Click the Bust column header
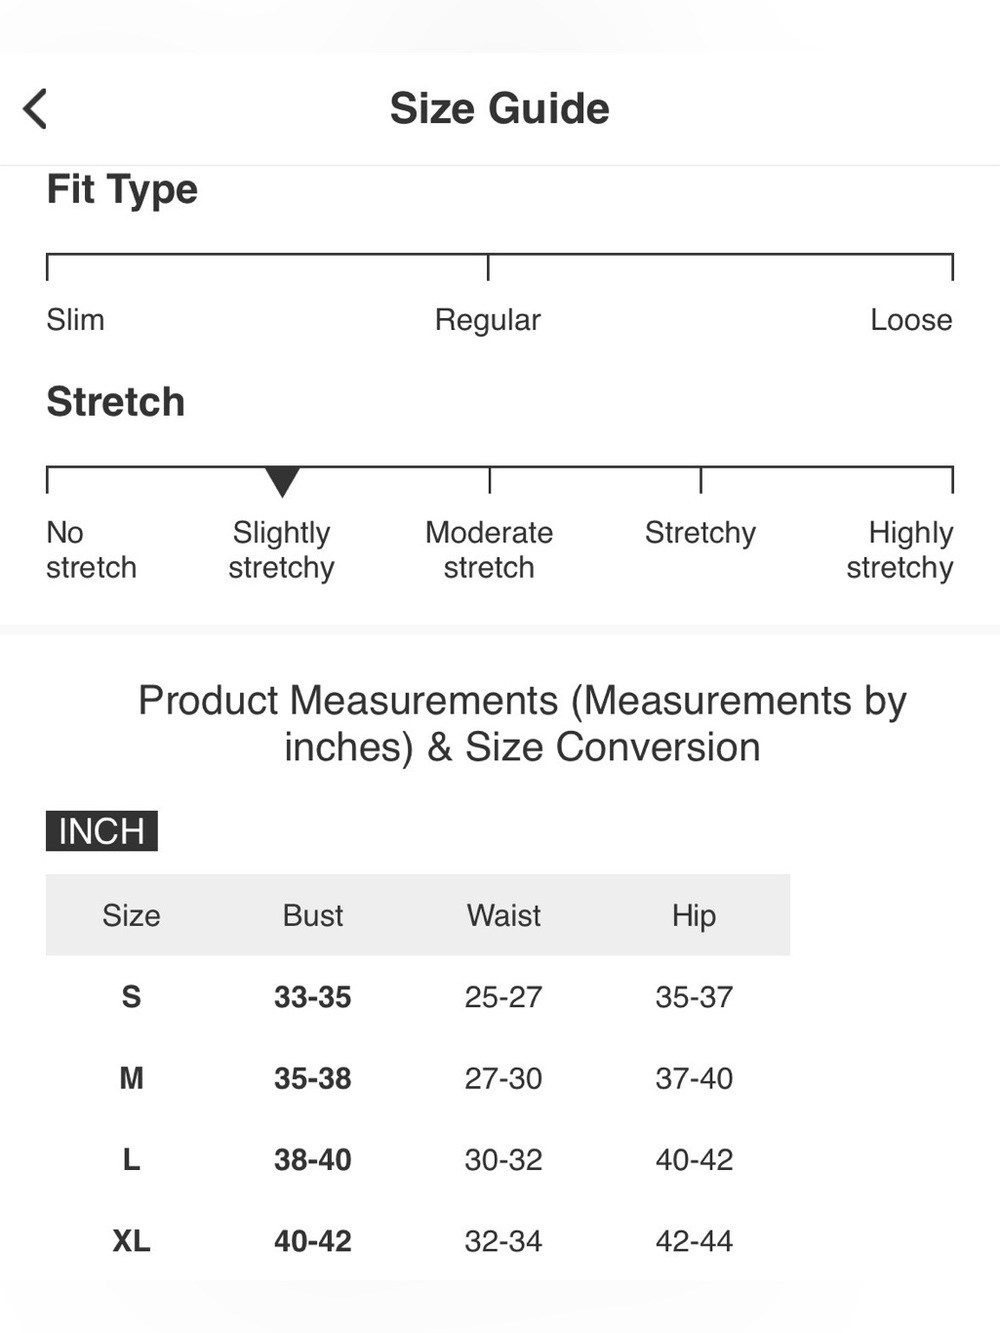Screen dimensions: 1000x1333 point(313,915)
